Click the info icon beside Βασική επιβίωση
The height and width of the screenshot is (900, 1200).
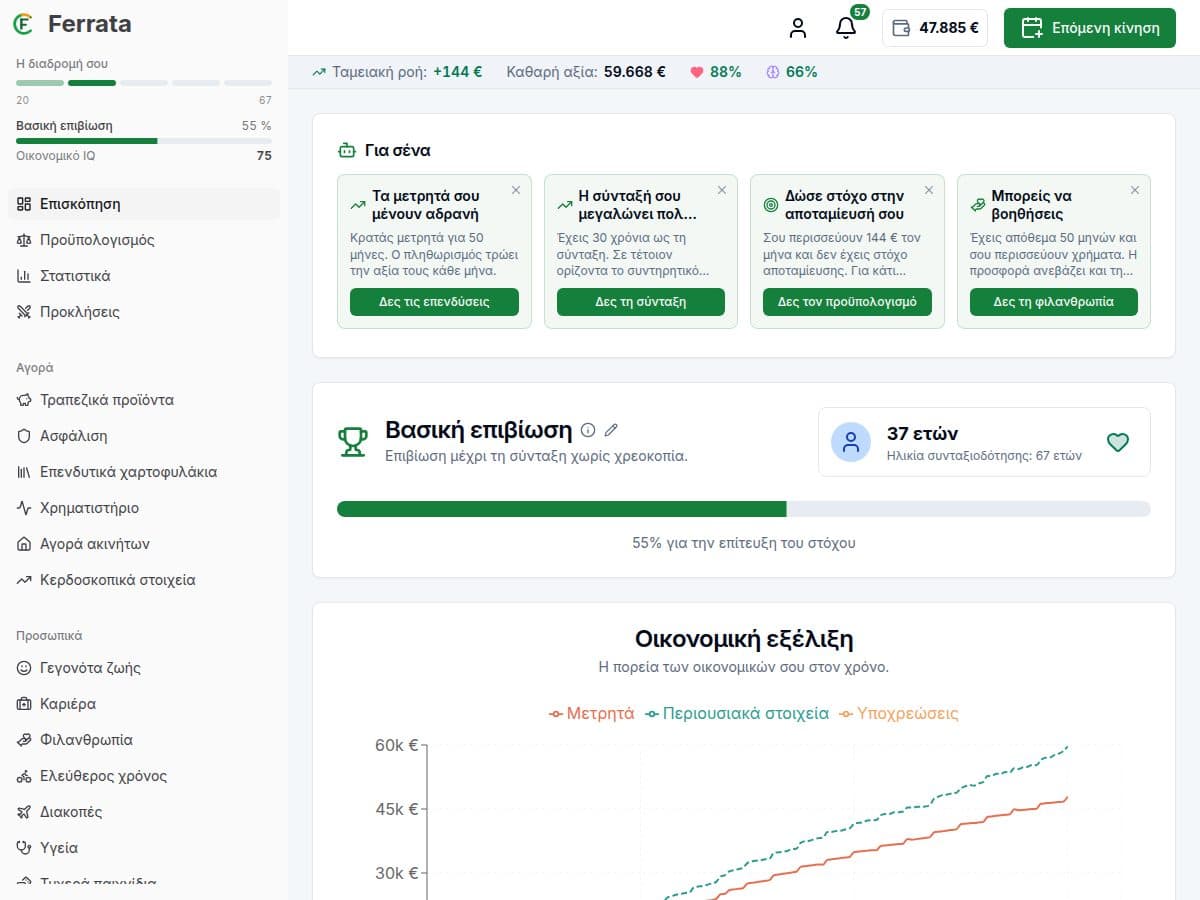tap(588, 430)
